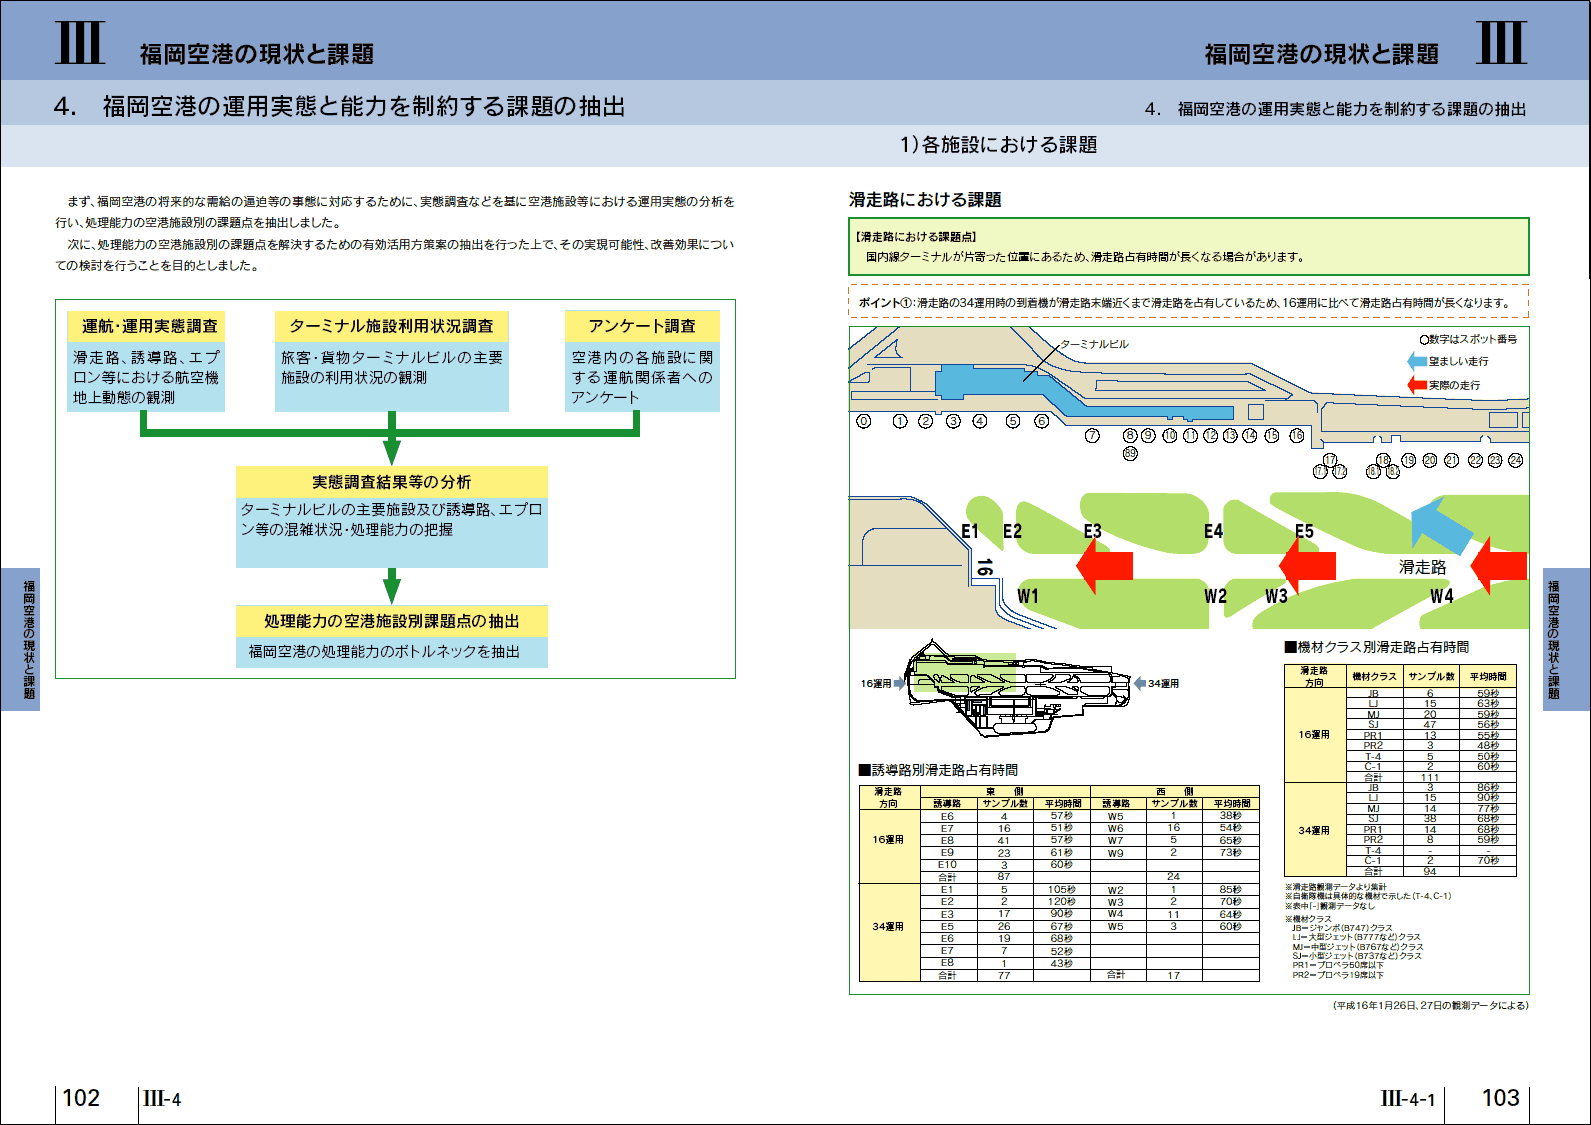Click the '43秒' cell in the E8 row

[1062, 963]
